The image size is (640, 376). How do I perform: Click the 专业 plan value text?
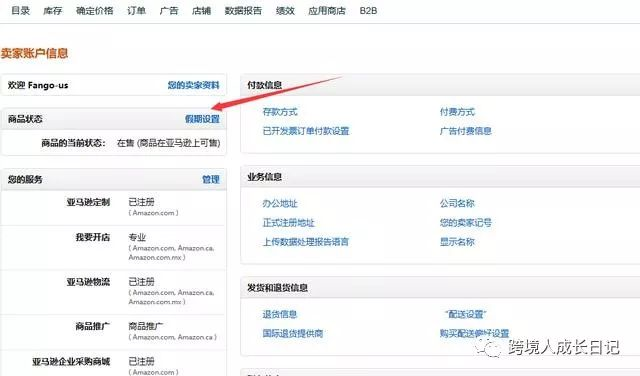pyautogui.click(x=137, y=237)
